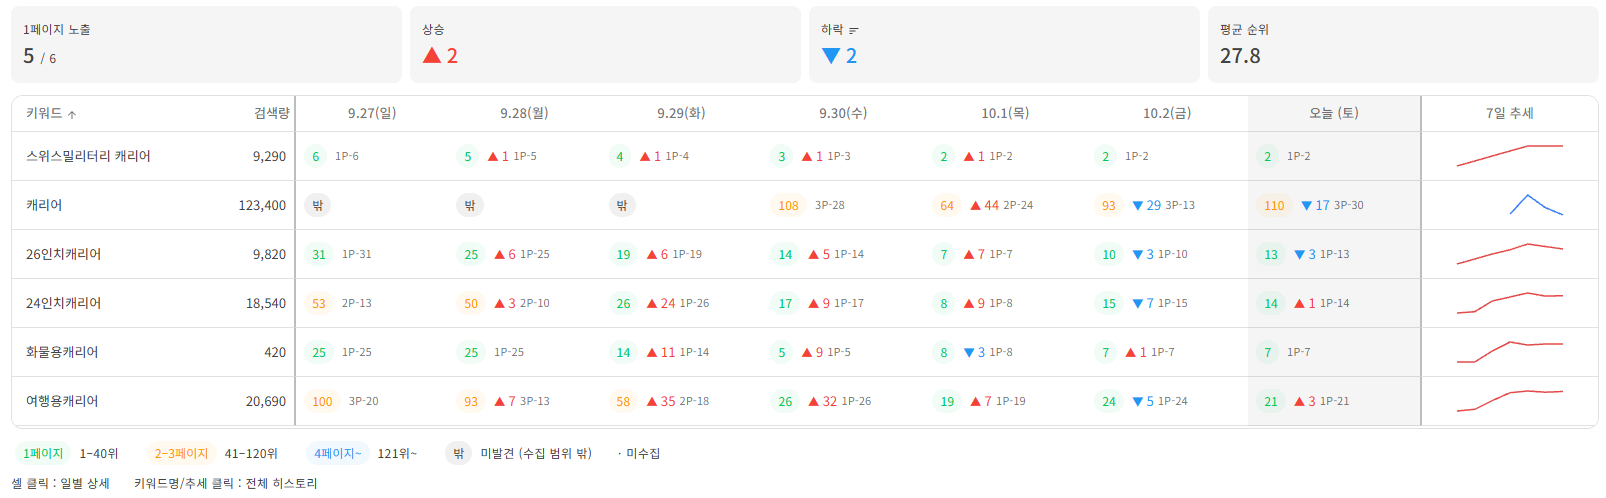1606x498 pixels.
Task: Click the 2P-24 position text for 캐리어
Action: click(x=1018, y=205)
